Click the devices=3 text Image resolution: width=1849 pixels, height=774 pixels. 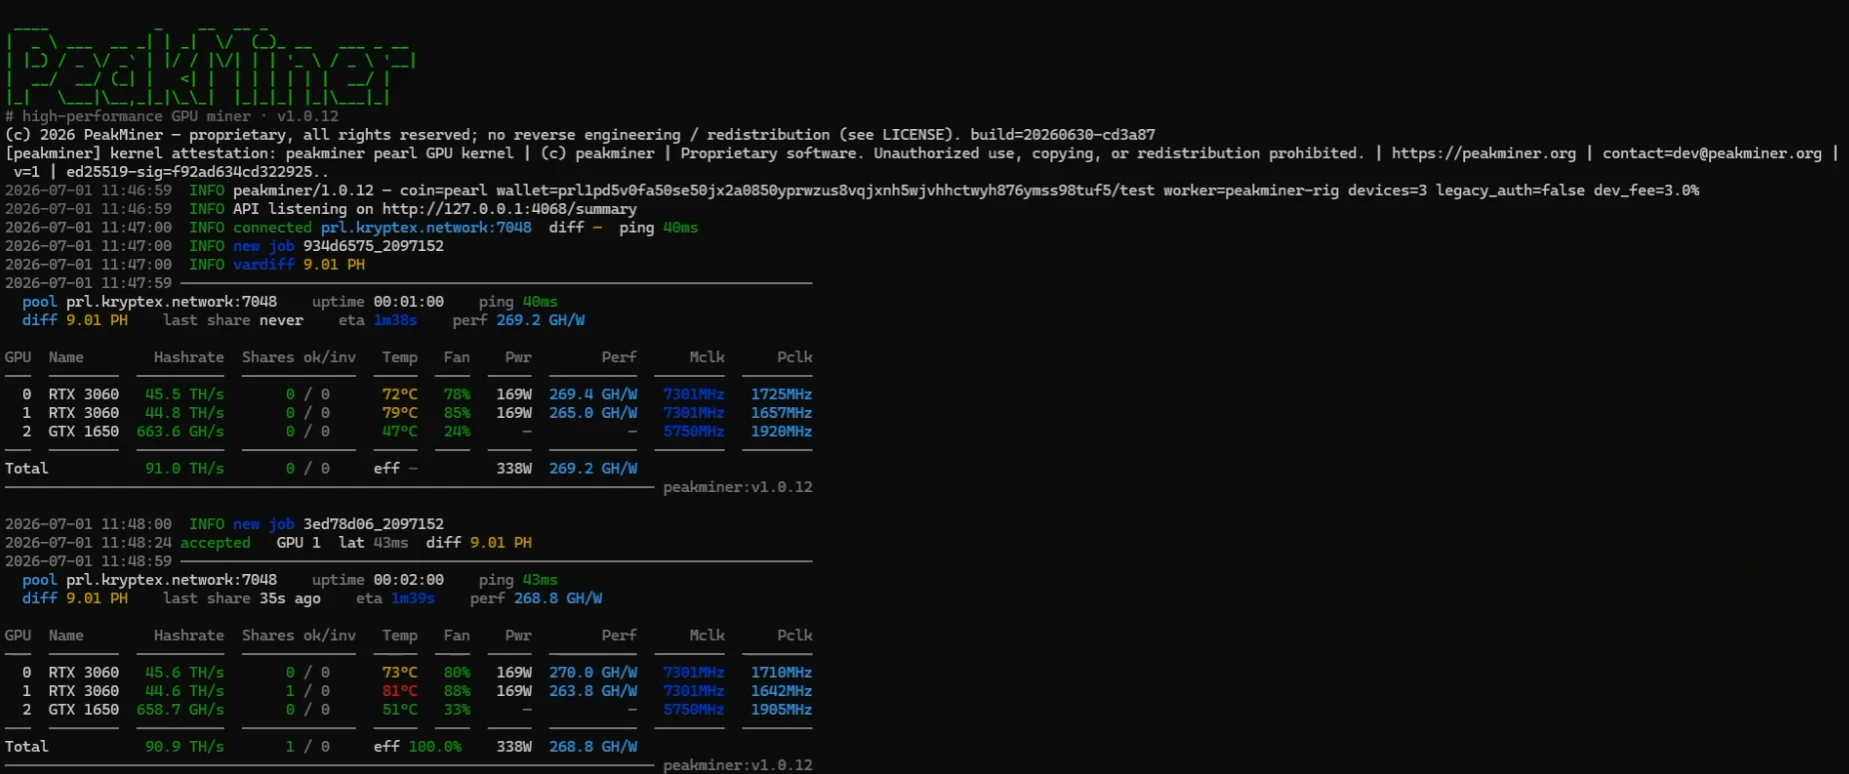(x=1388, y=190)
